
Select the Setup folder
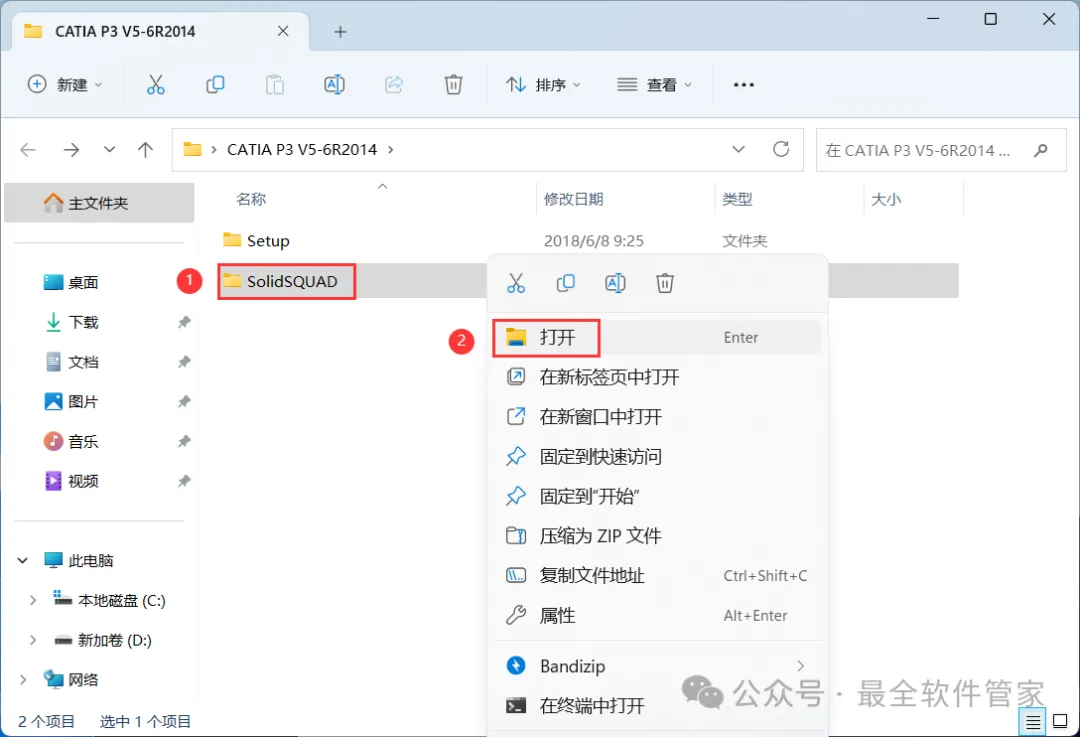tap(256, 240)
